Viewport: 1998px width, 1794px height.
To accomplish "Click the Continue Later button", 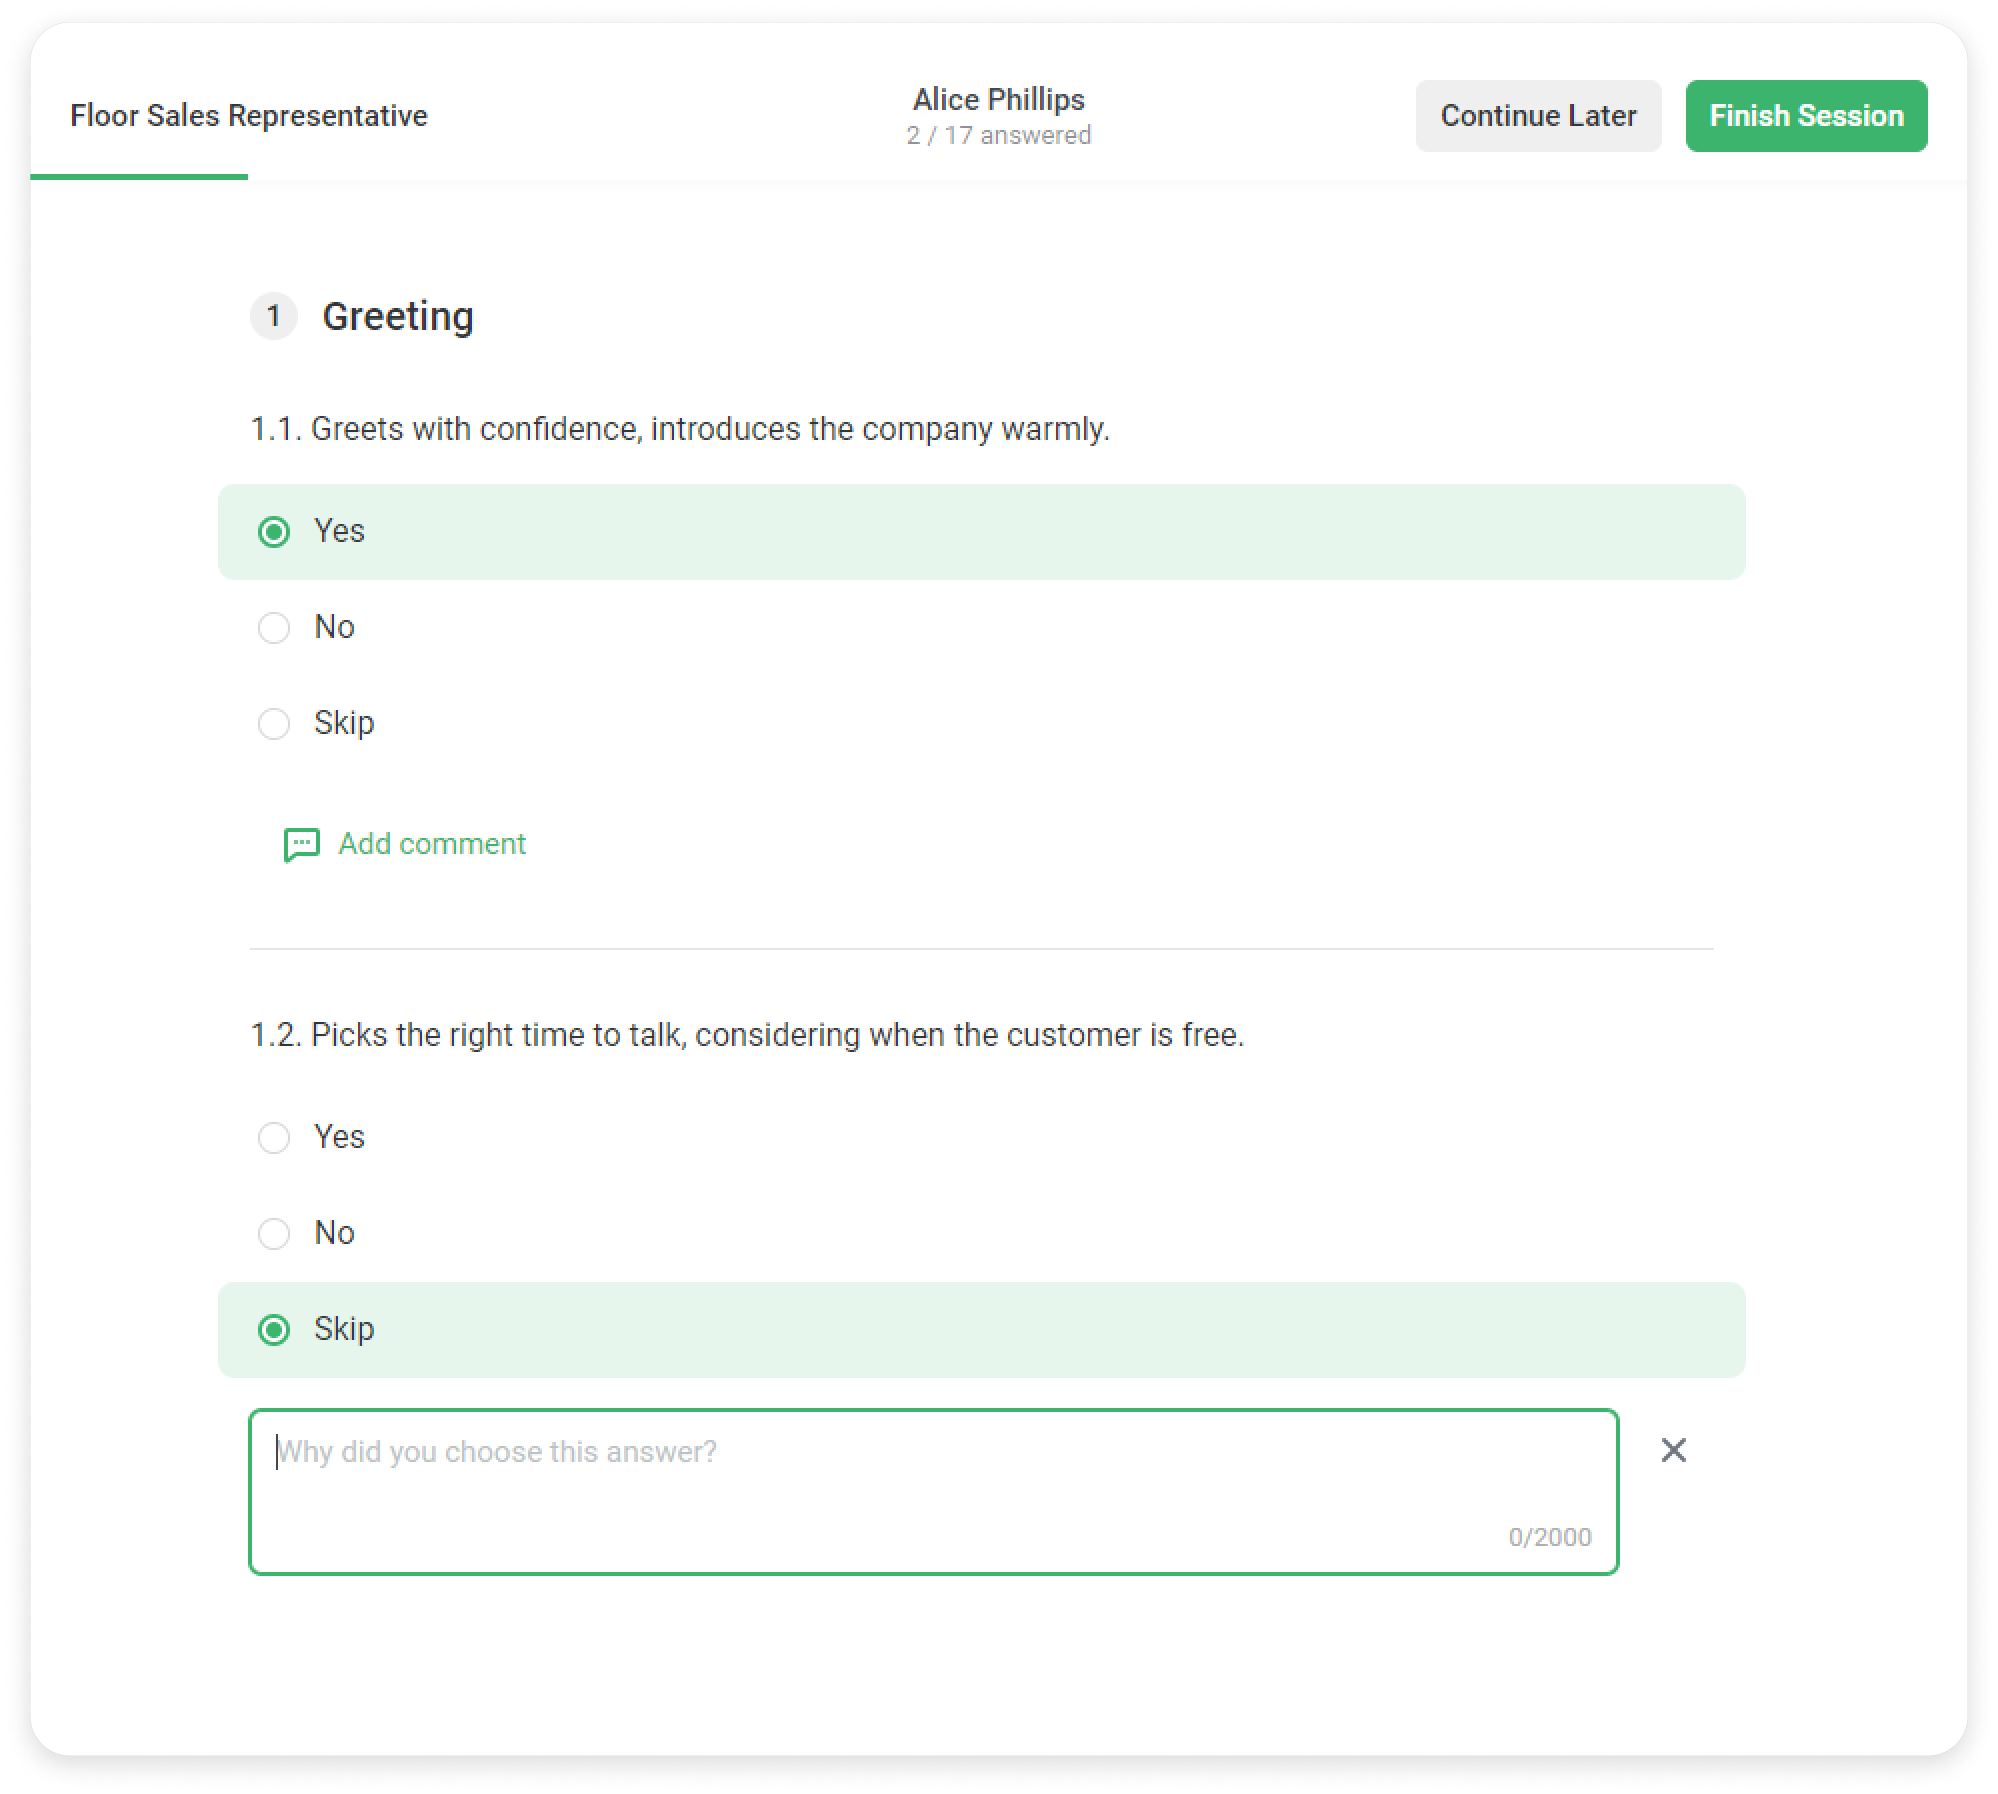I will click(1538, 116).
